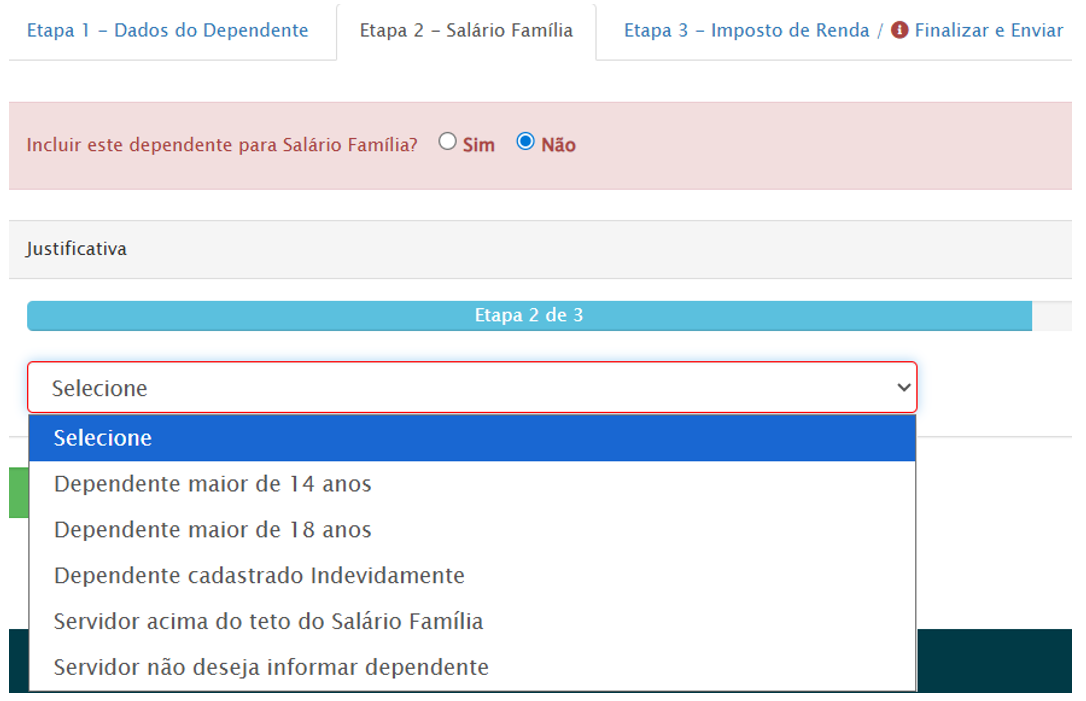Select the Sim radio button
The height and width of the screenshot is (701, 1086).
click(x=448, y=142)
